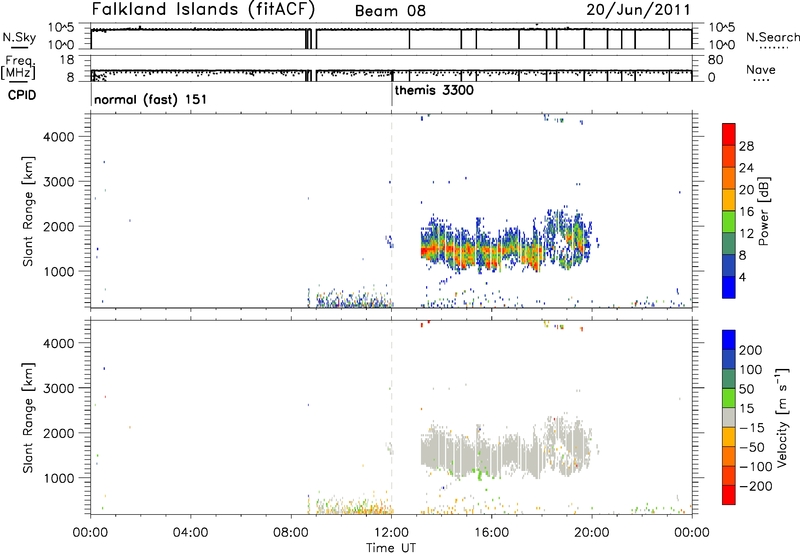Click the dashed 12:00 CPID change line in power panel
Viewport: 800px width, 554px height.
[391, 211]
